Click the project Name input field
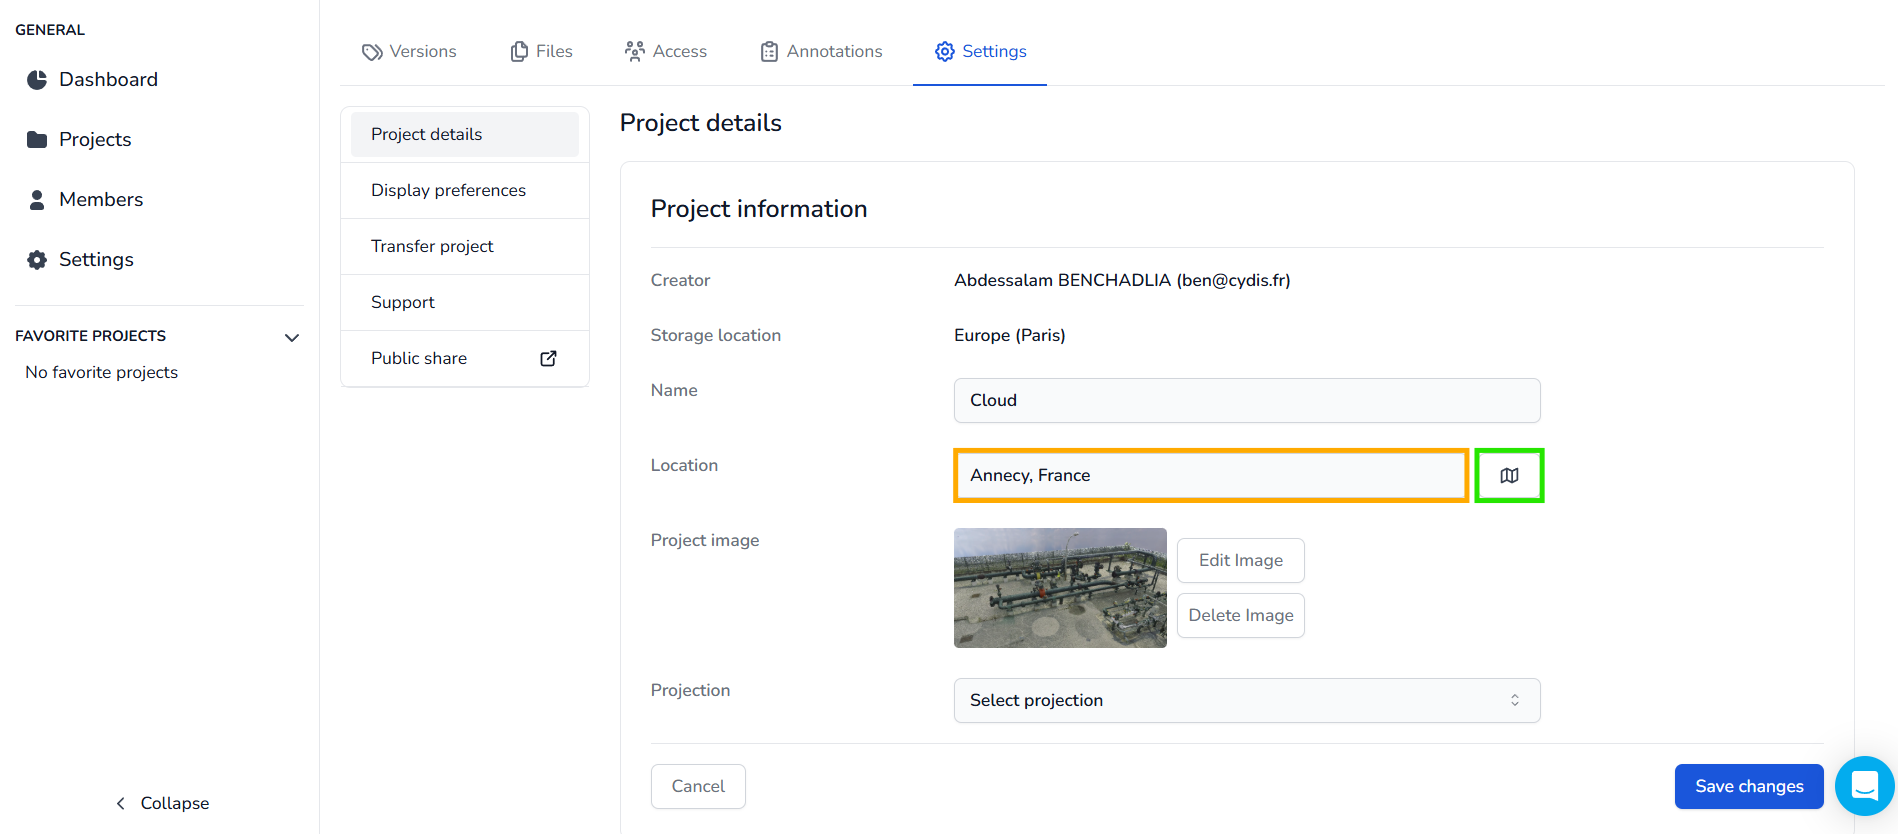 tap(1246, 400)
